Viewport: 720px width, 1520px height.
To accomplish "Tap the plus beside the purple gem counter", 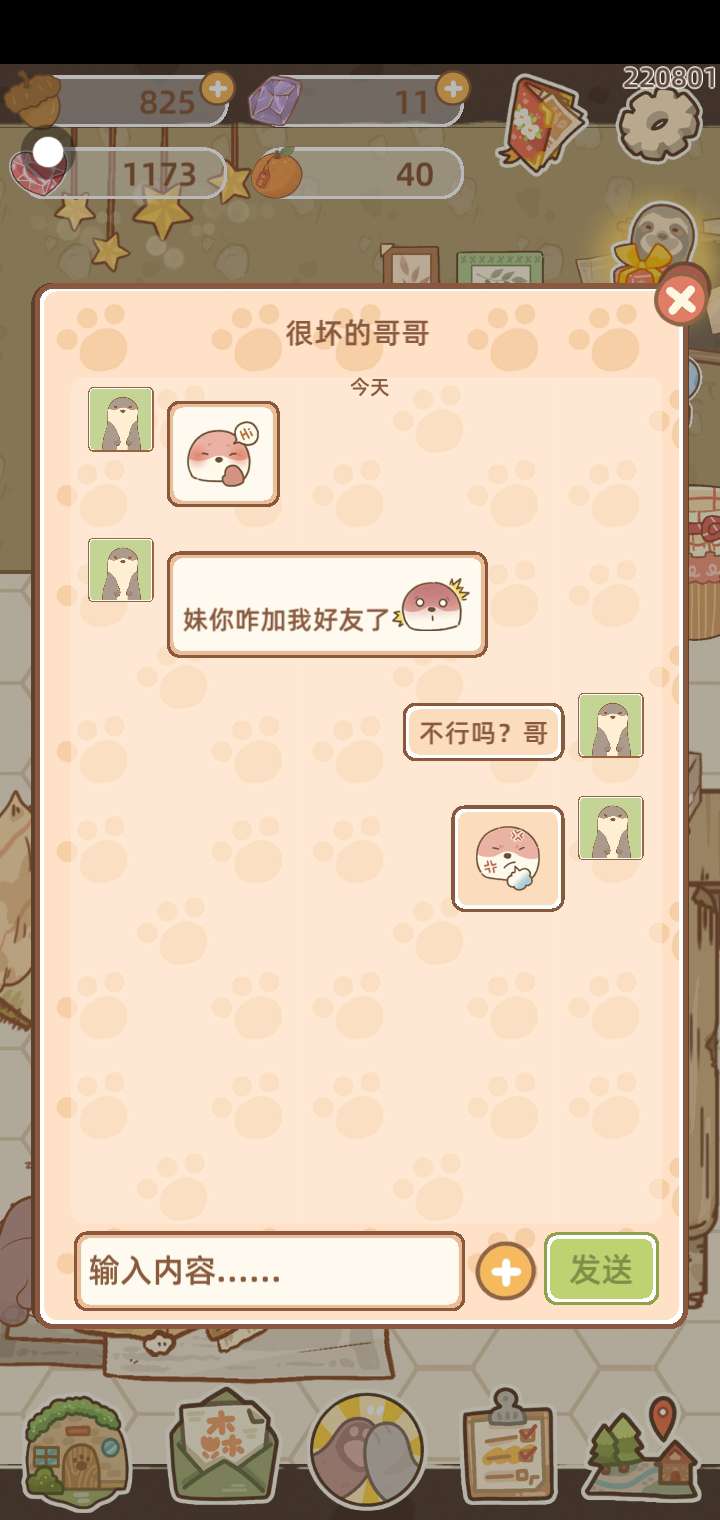I will click(x=453, y=88).
